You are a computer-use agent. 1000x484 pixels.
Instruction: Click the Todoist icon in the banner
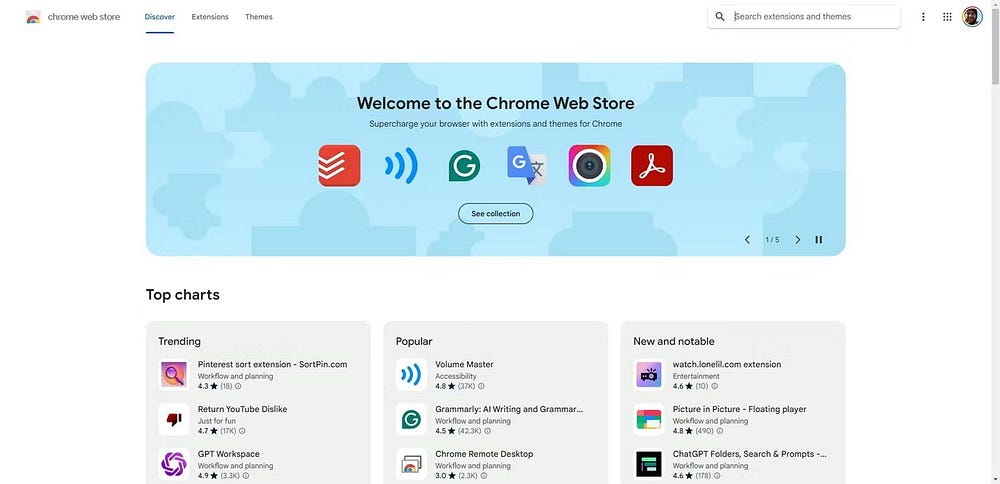(339, 166)
